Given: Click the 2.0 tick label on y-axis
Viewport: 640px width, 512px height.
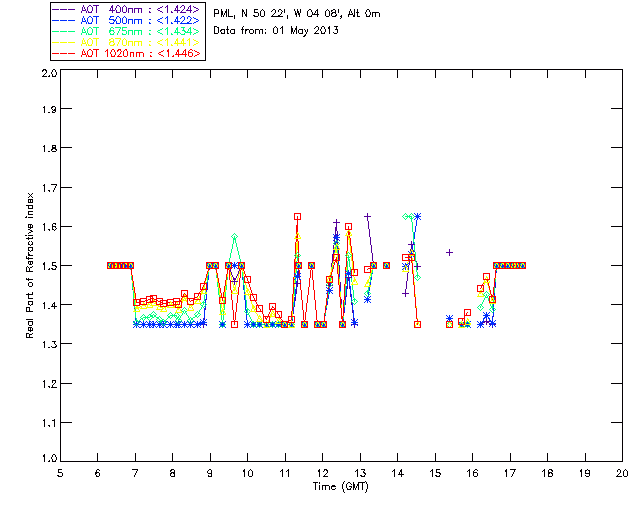Looking at the screenshot, I should [x=49, y=73].
